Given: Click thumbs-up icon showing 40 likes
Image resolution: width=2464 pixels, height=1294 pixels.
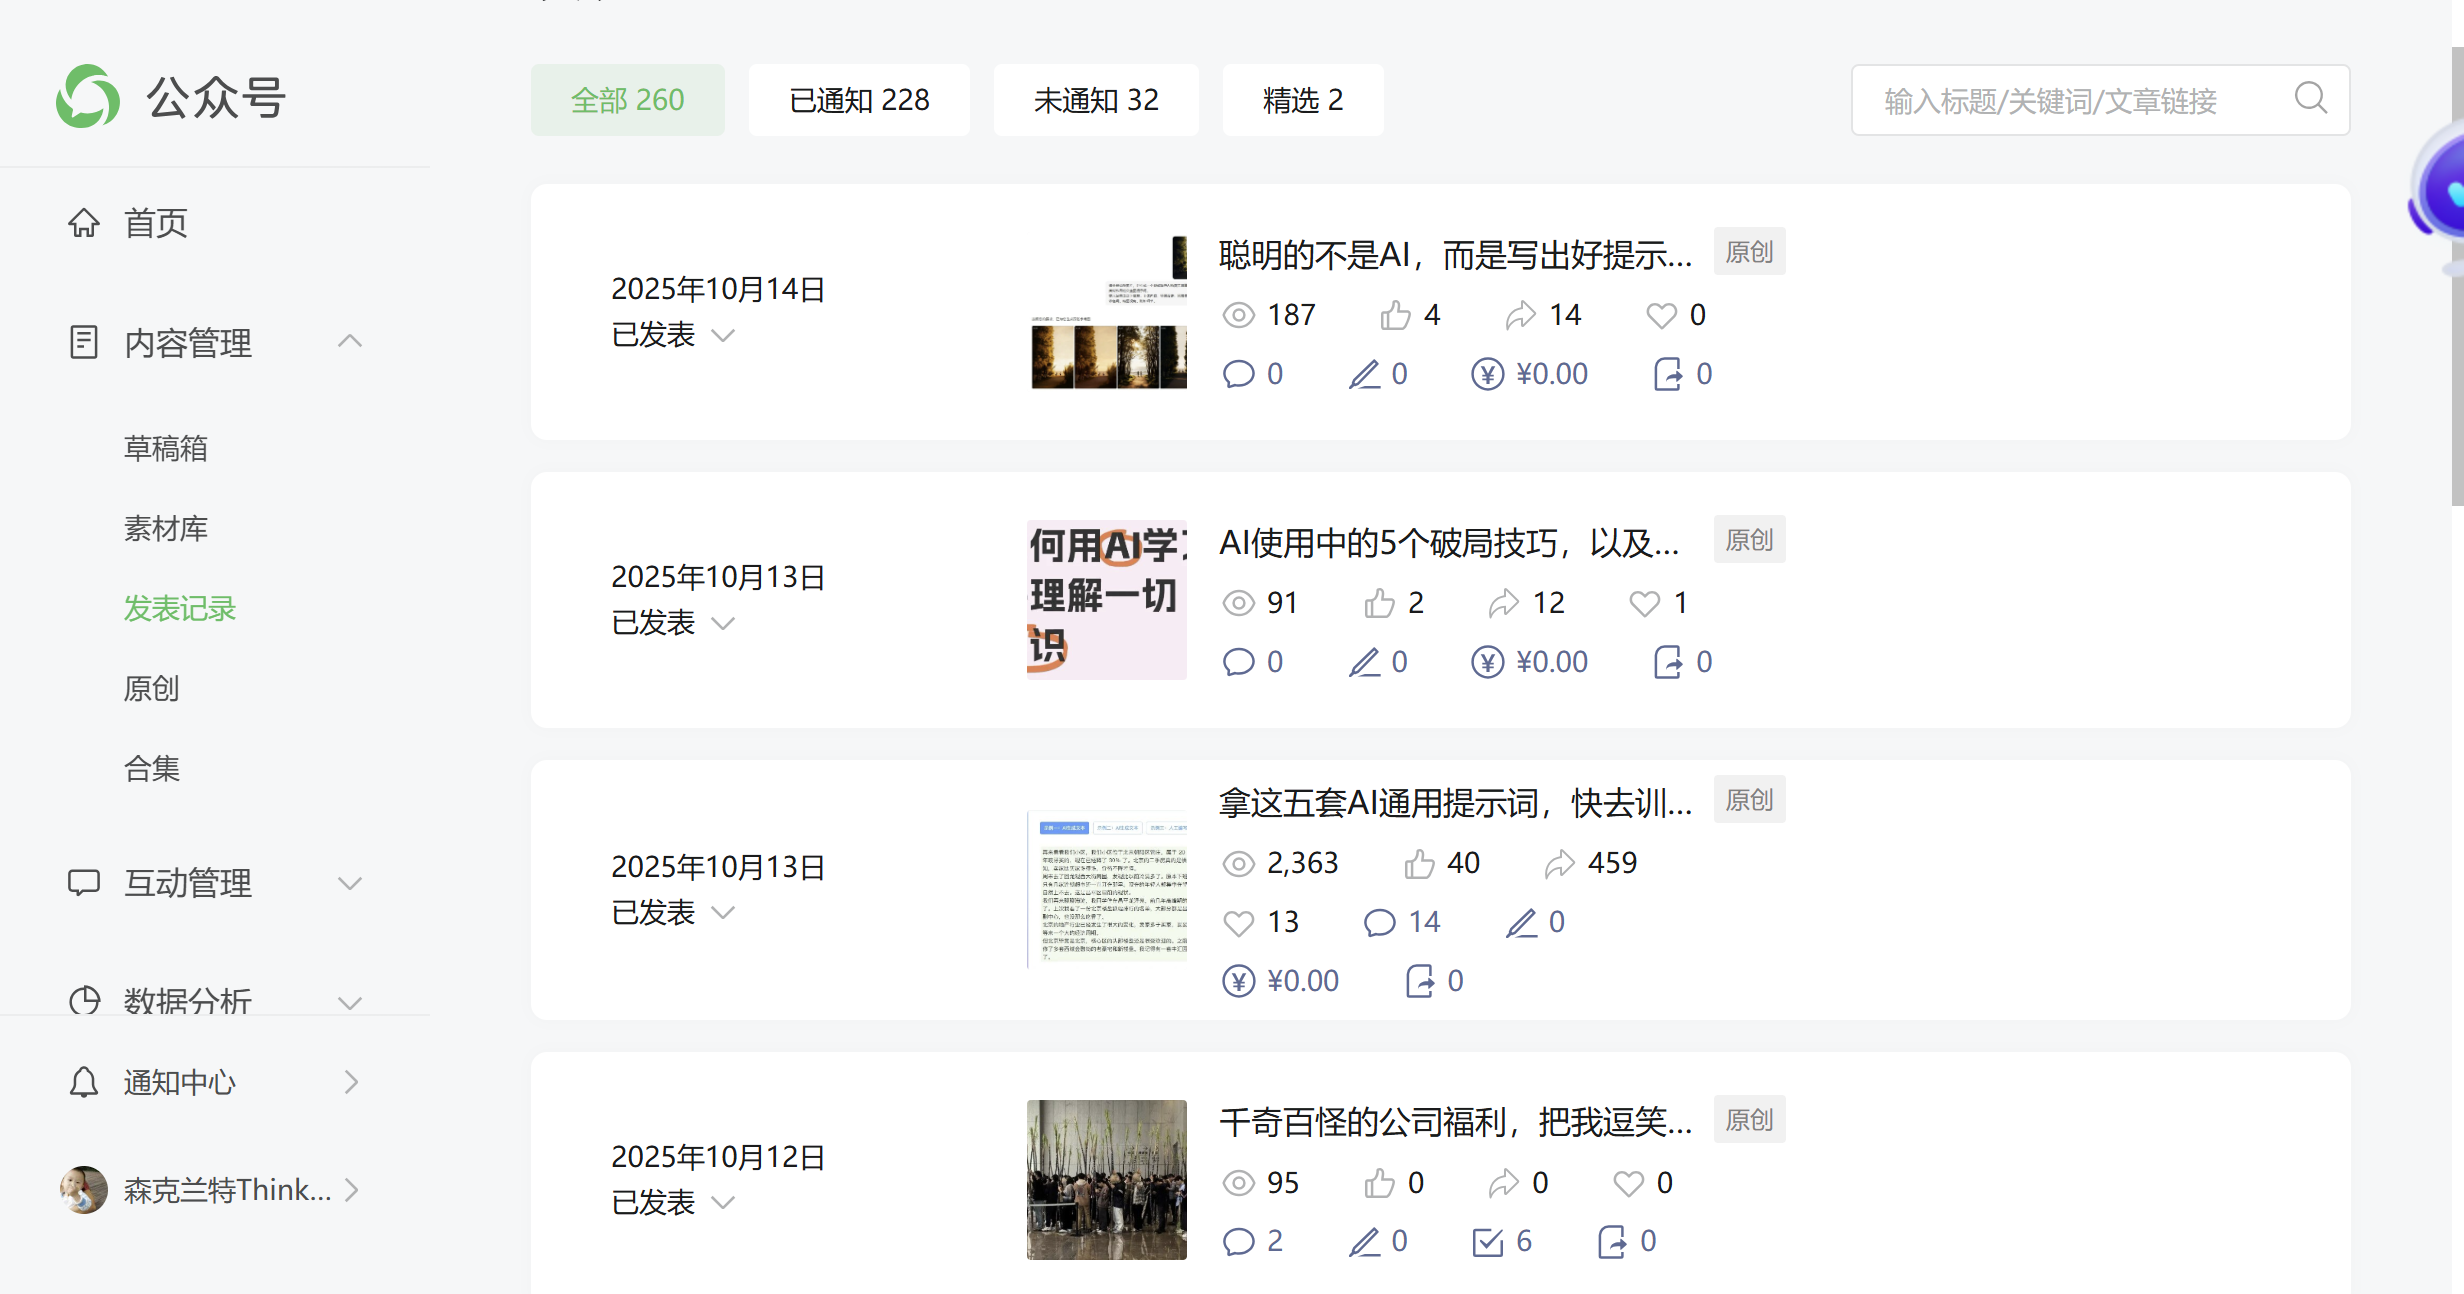Looking at the screenshot, I should pos(1419,863).
